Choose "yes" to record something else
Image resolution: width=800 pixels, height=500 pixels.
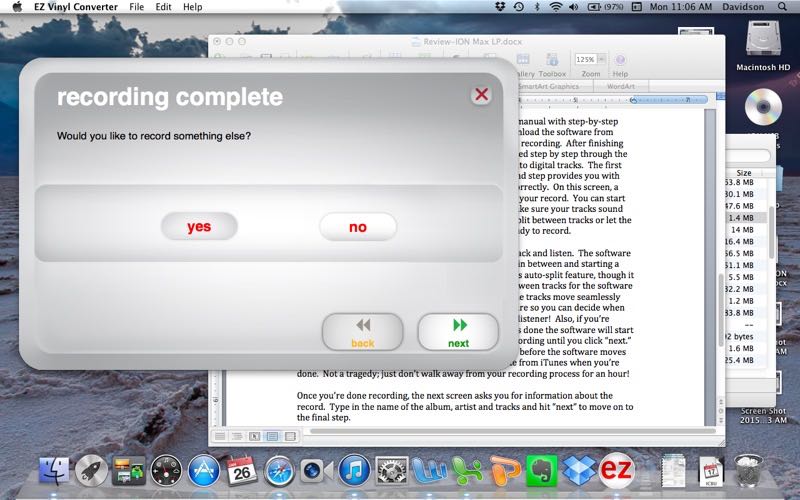(x=199, y=227)
